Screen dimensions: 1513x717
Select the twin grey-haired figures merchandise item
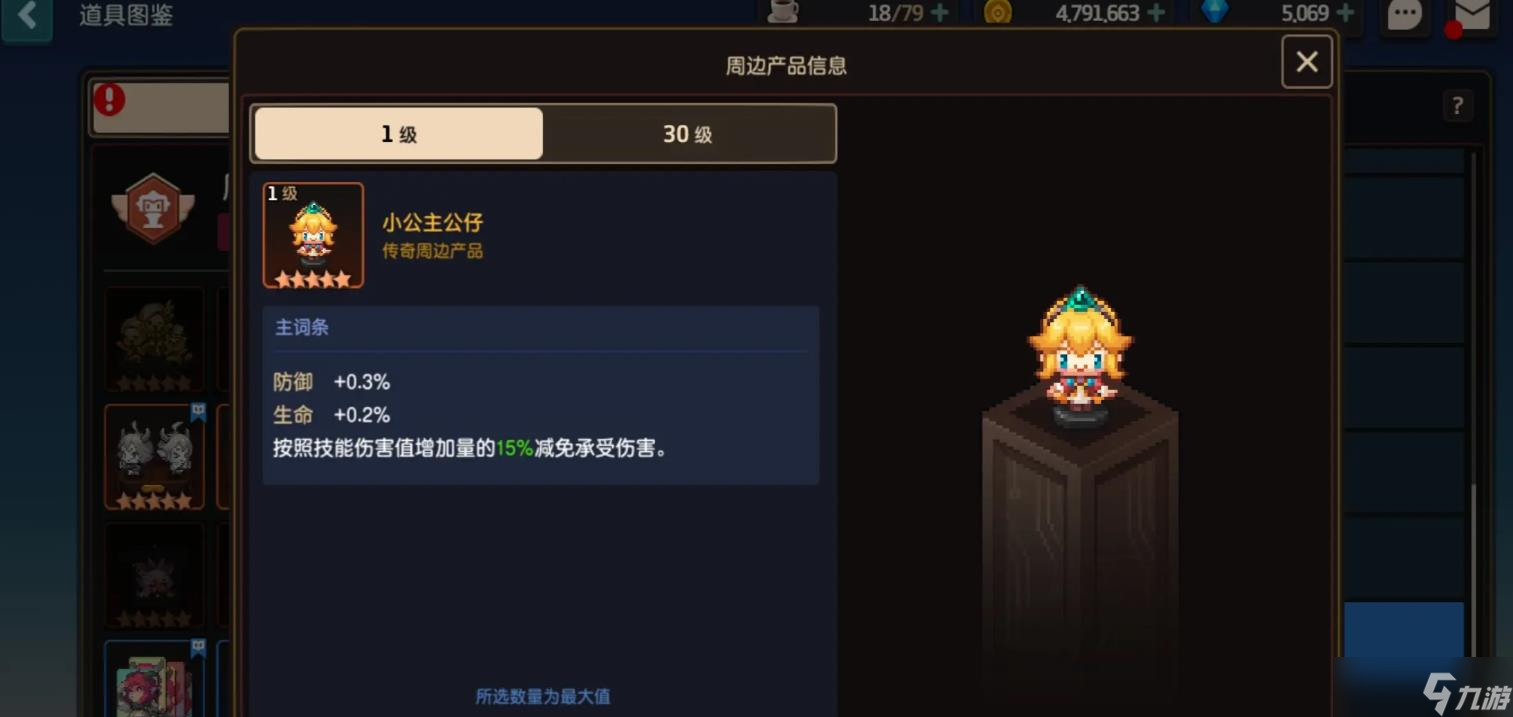(155, 457)
